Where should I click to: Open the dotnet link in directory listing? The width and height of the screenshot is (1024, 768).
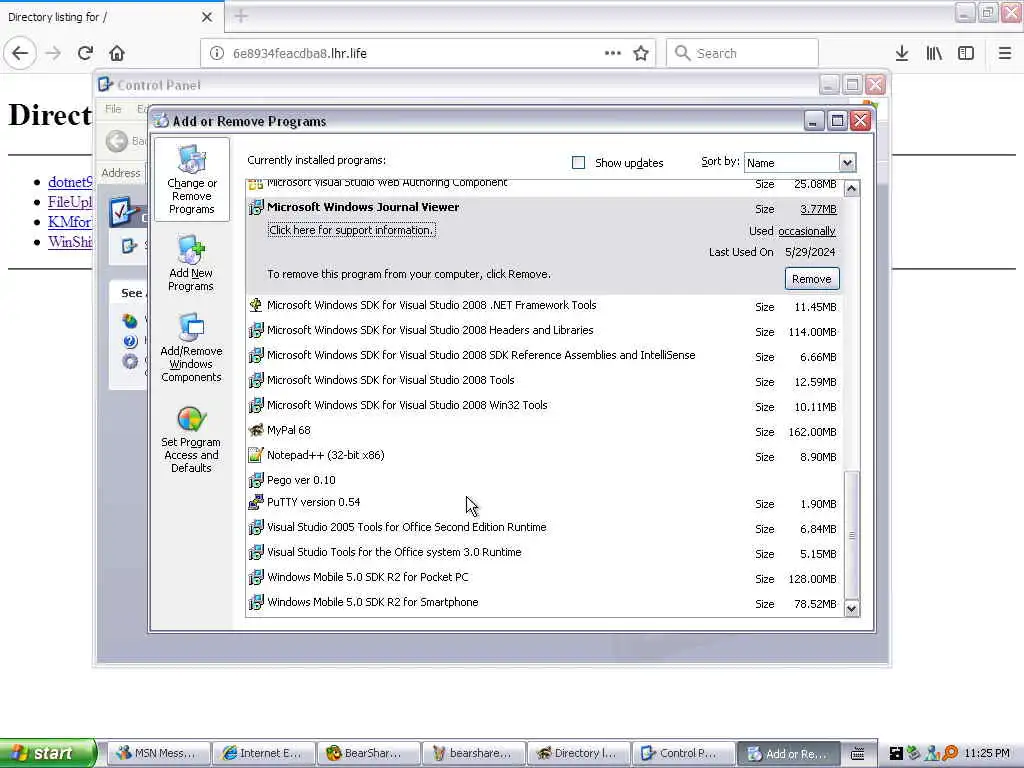coord(70,182)
